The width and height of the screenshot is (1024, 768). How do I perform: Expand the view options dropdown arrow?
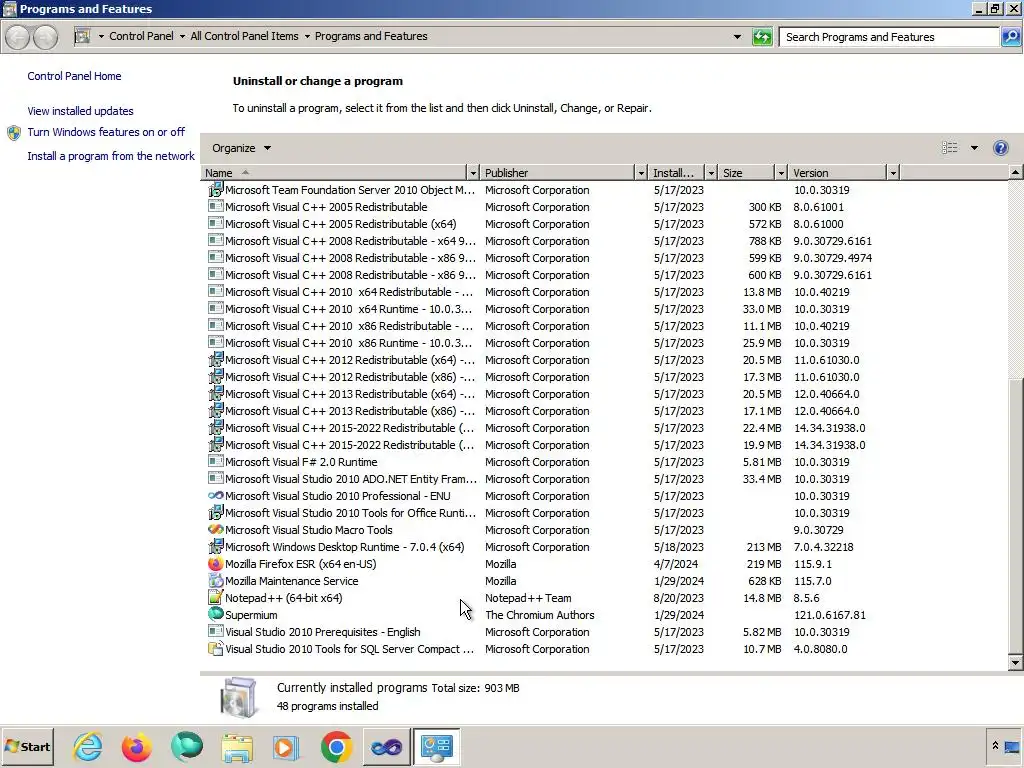(x=974, y=148)
